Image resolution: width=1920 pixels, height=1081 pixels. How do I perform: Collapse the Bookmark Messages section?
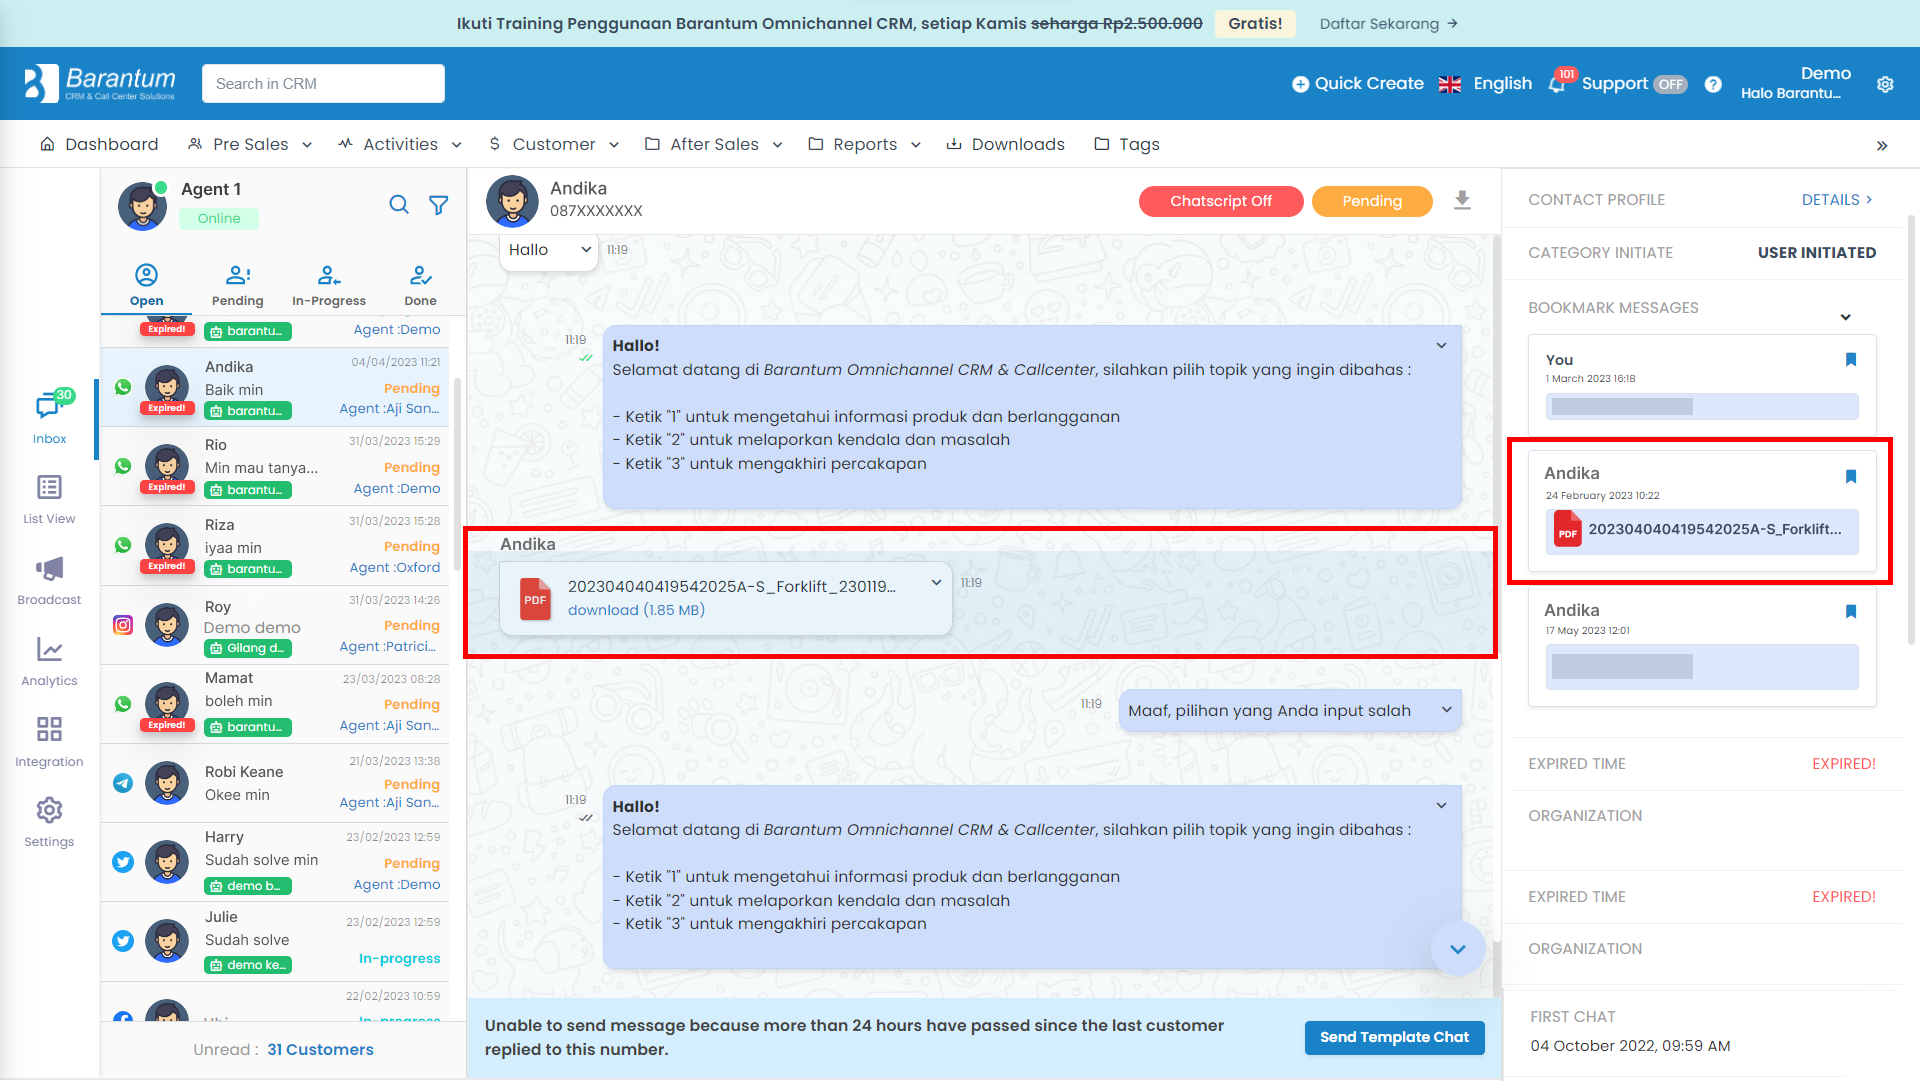1845,318
